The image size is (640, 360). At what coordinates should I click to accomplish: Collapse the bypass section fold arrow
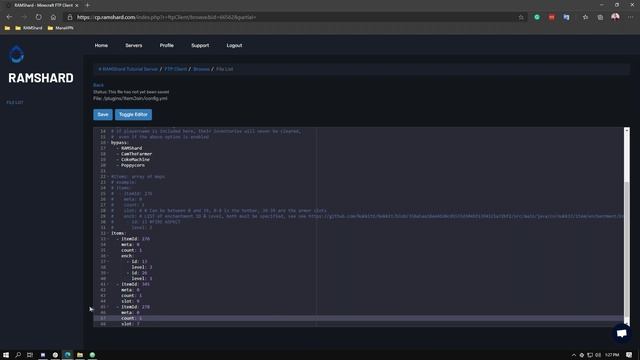click(x=108, y=142)
